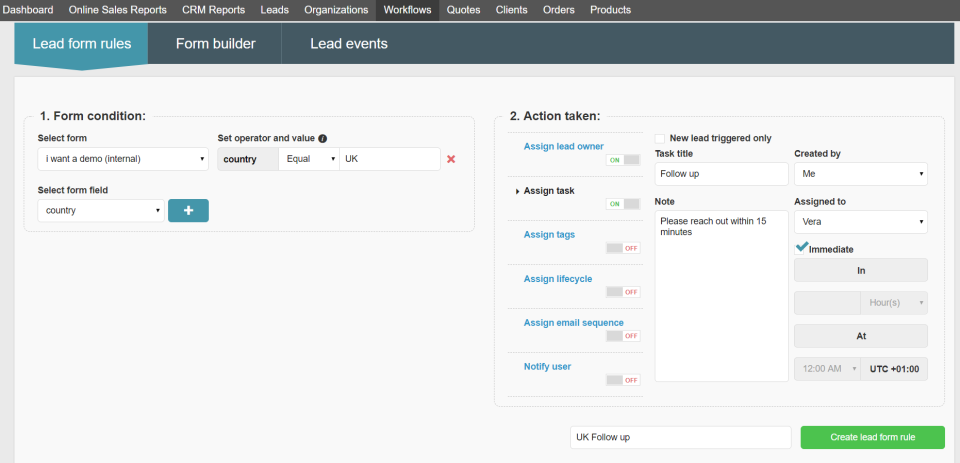Turn off the Assign task switch
This screenshot has width=960, height=463.
[x=623, y=204]
